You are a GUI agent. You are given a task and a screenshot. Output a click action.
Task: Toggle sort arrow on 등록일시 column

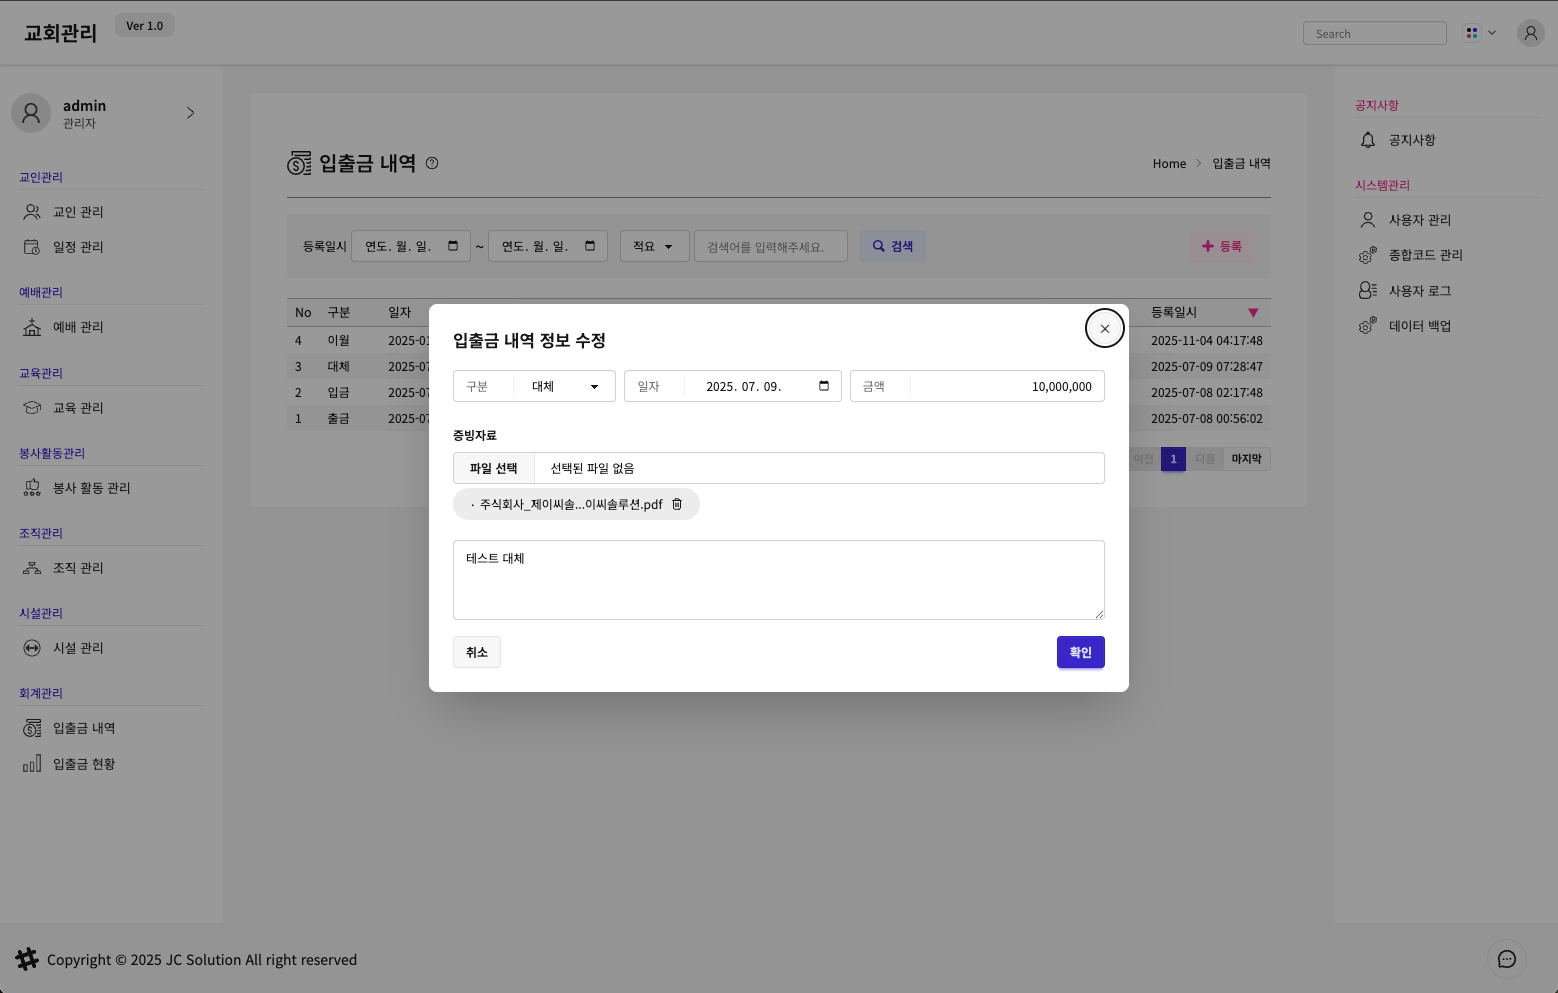coord(1252,313)
